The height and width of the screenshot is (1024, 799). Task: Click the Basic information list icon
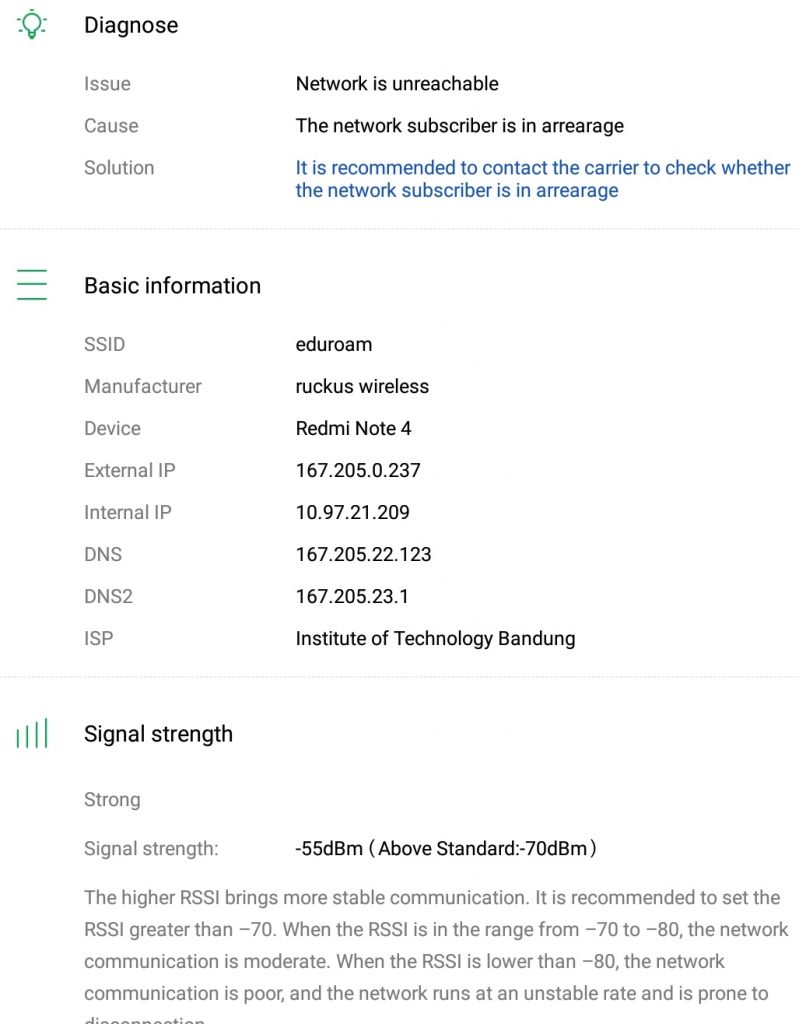point(32,285)
